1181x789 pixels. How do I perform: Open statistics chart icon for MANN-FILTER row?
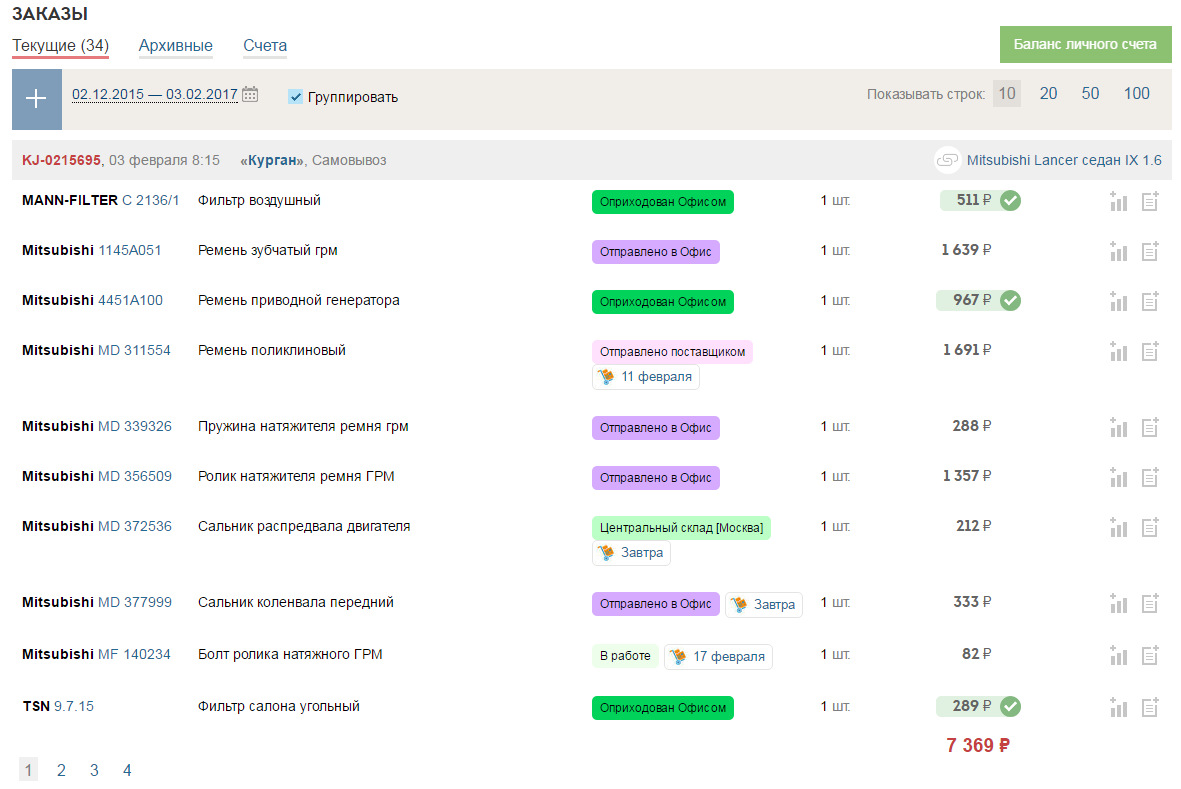tap(1118, 202)
